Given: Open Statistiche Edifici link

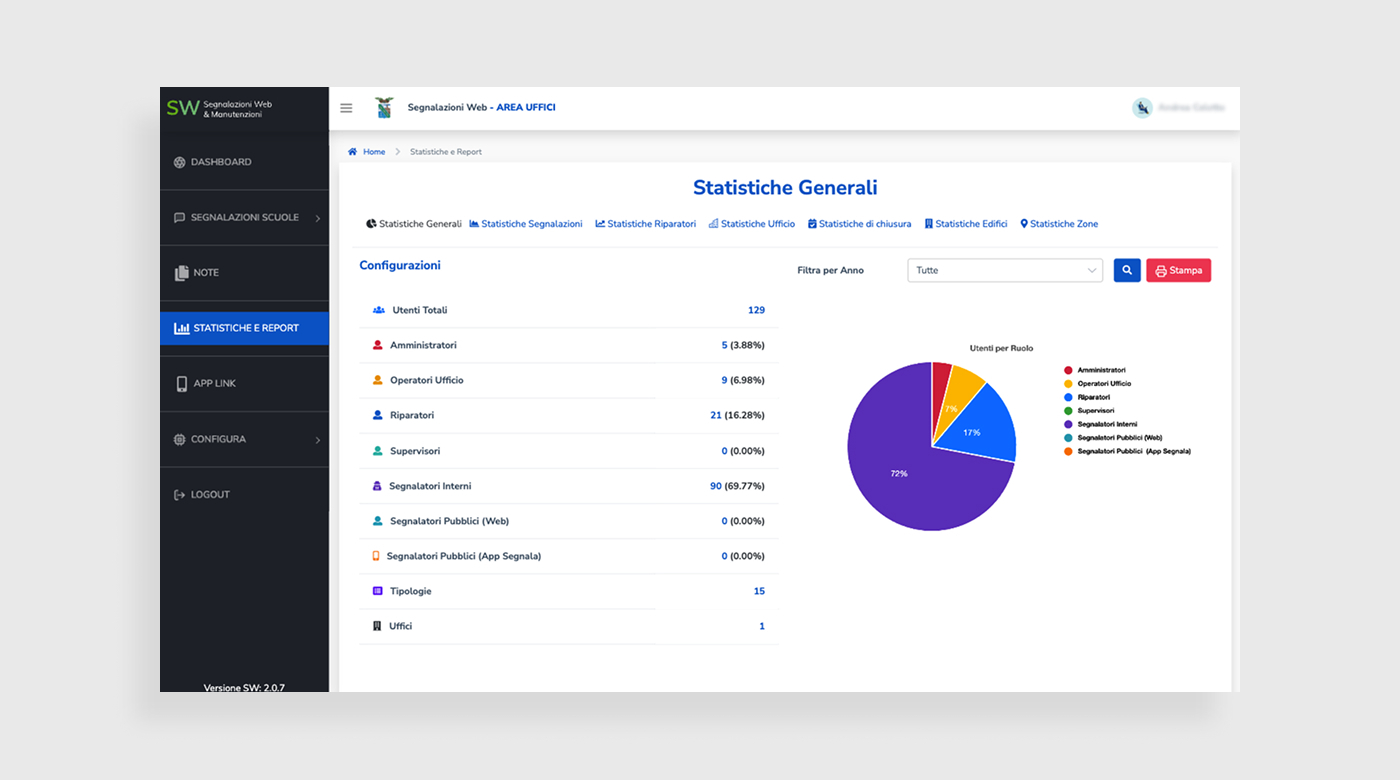Looking at the screenshot, I should 966,224.
